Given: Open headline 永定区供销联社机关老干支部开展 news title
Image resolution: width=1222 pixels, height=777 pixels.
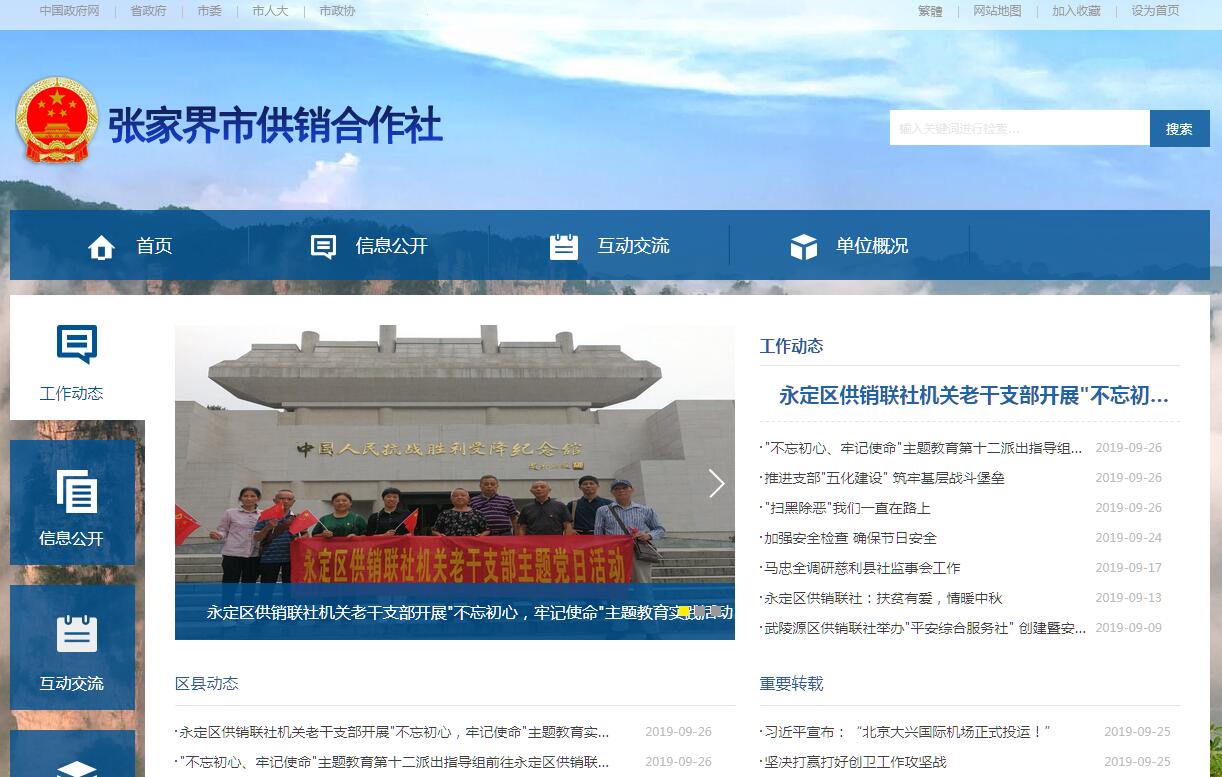Looking at the screenshot, I should tap(974, 395).
